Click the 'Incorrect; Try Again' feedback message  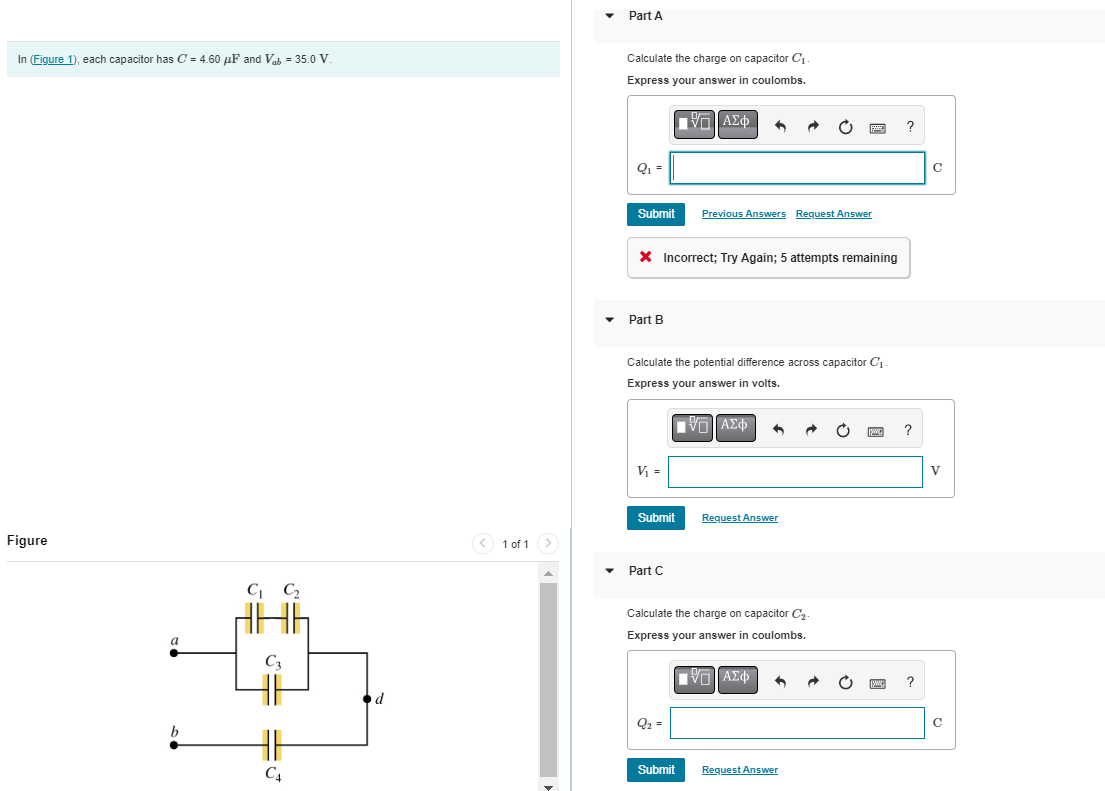[768, 257]
